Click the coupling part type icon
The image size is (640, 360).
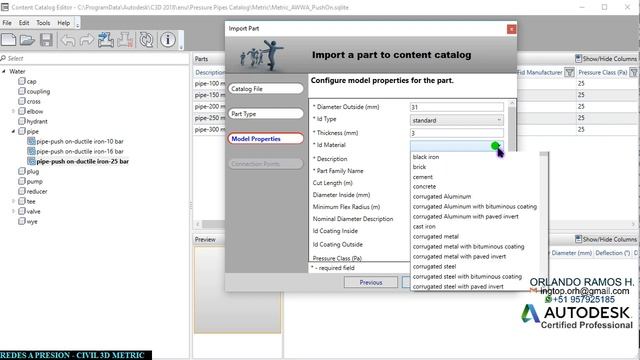[22, 91]
